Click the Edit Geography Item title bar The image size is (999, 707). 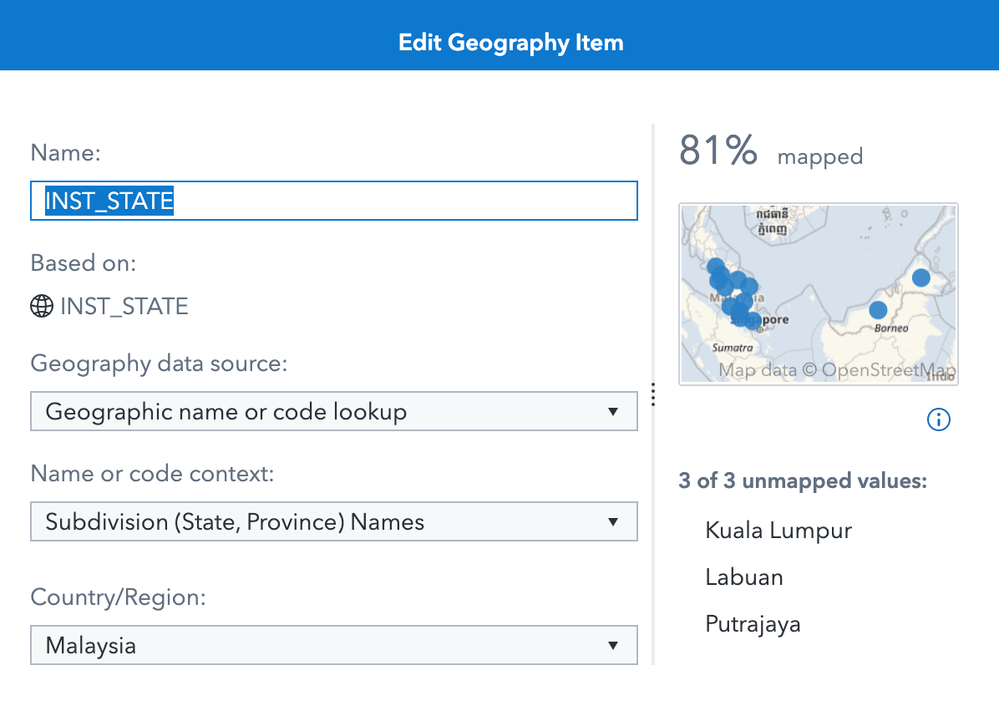pos(510,43)
